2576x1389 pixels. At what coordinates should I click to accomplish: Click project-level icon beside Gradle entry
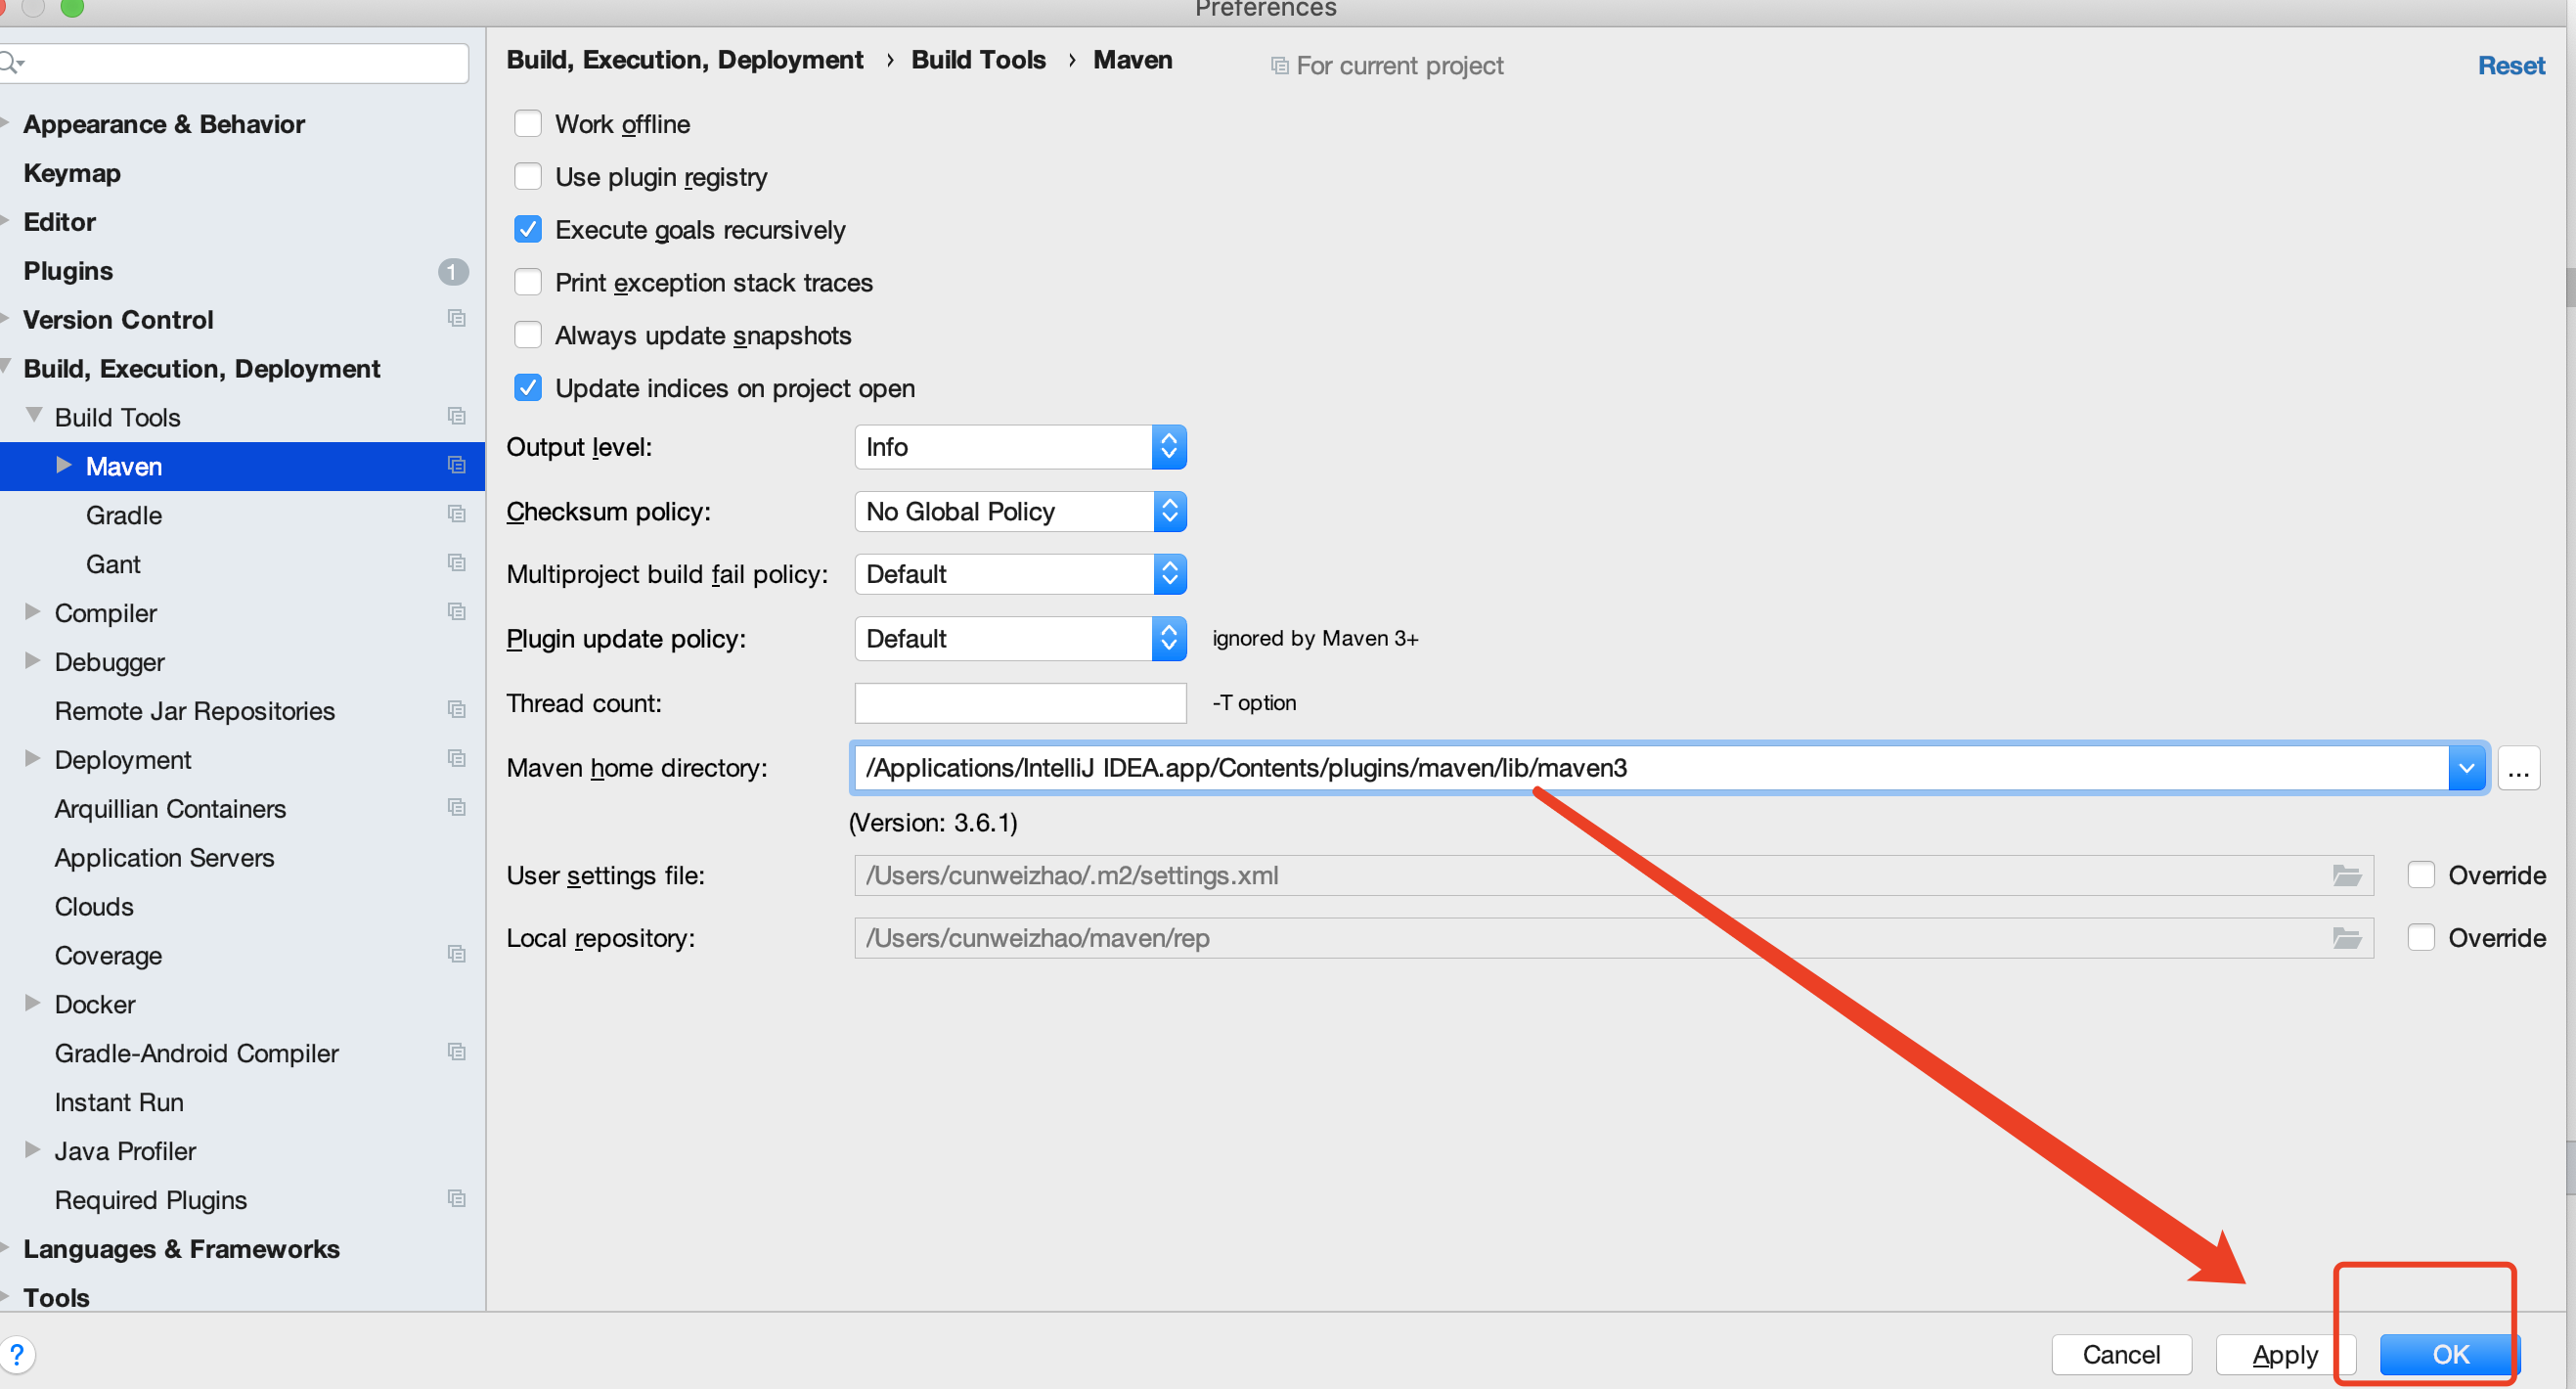coord(457,514)
